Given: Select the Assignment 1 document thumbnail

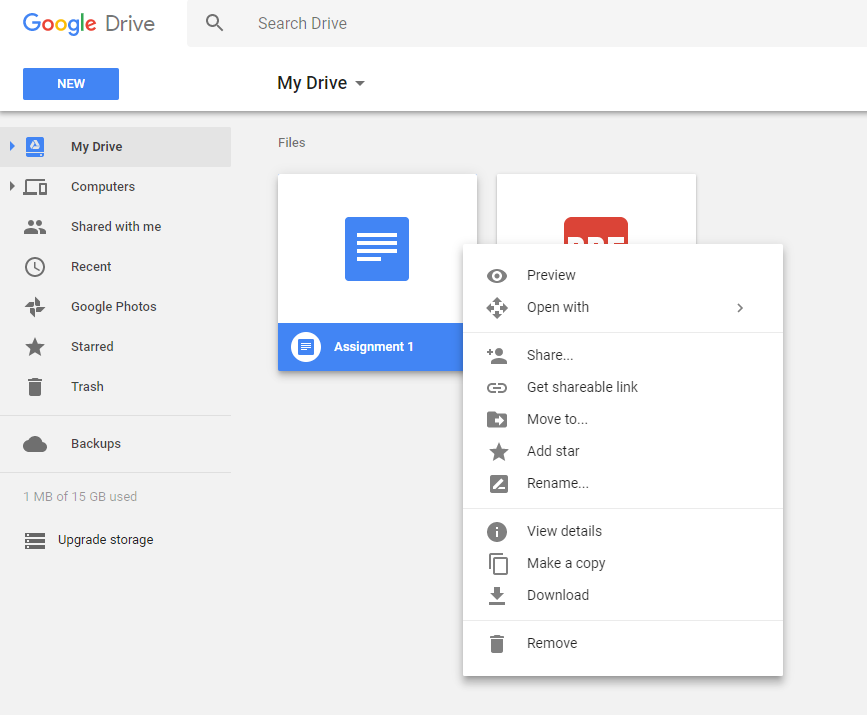Looking at the screenshot, I should 377,249.
